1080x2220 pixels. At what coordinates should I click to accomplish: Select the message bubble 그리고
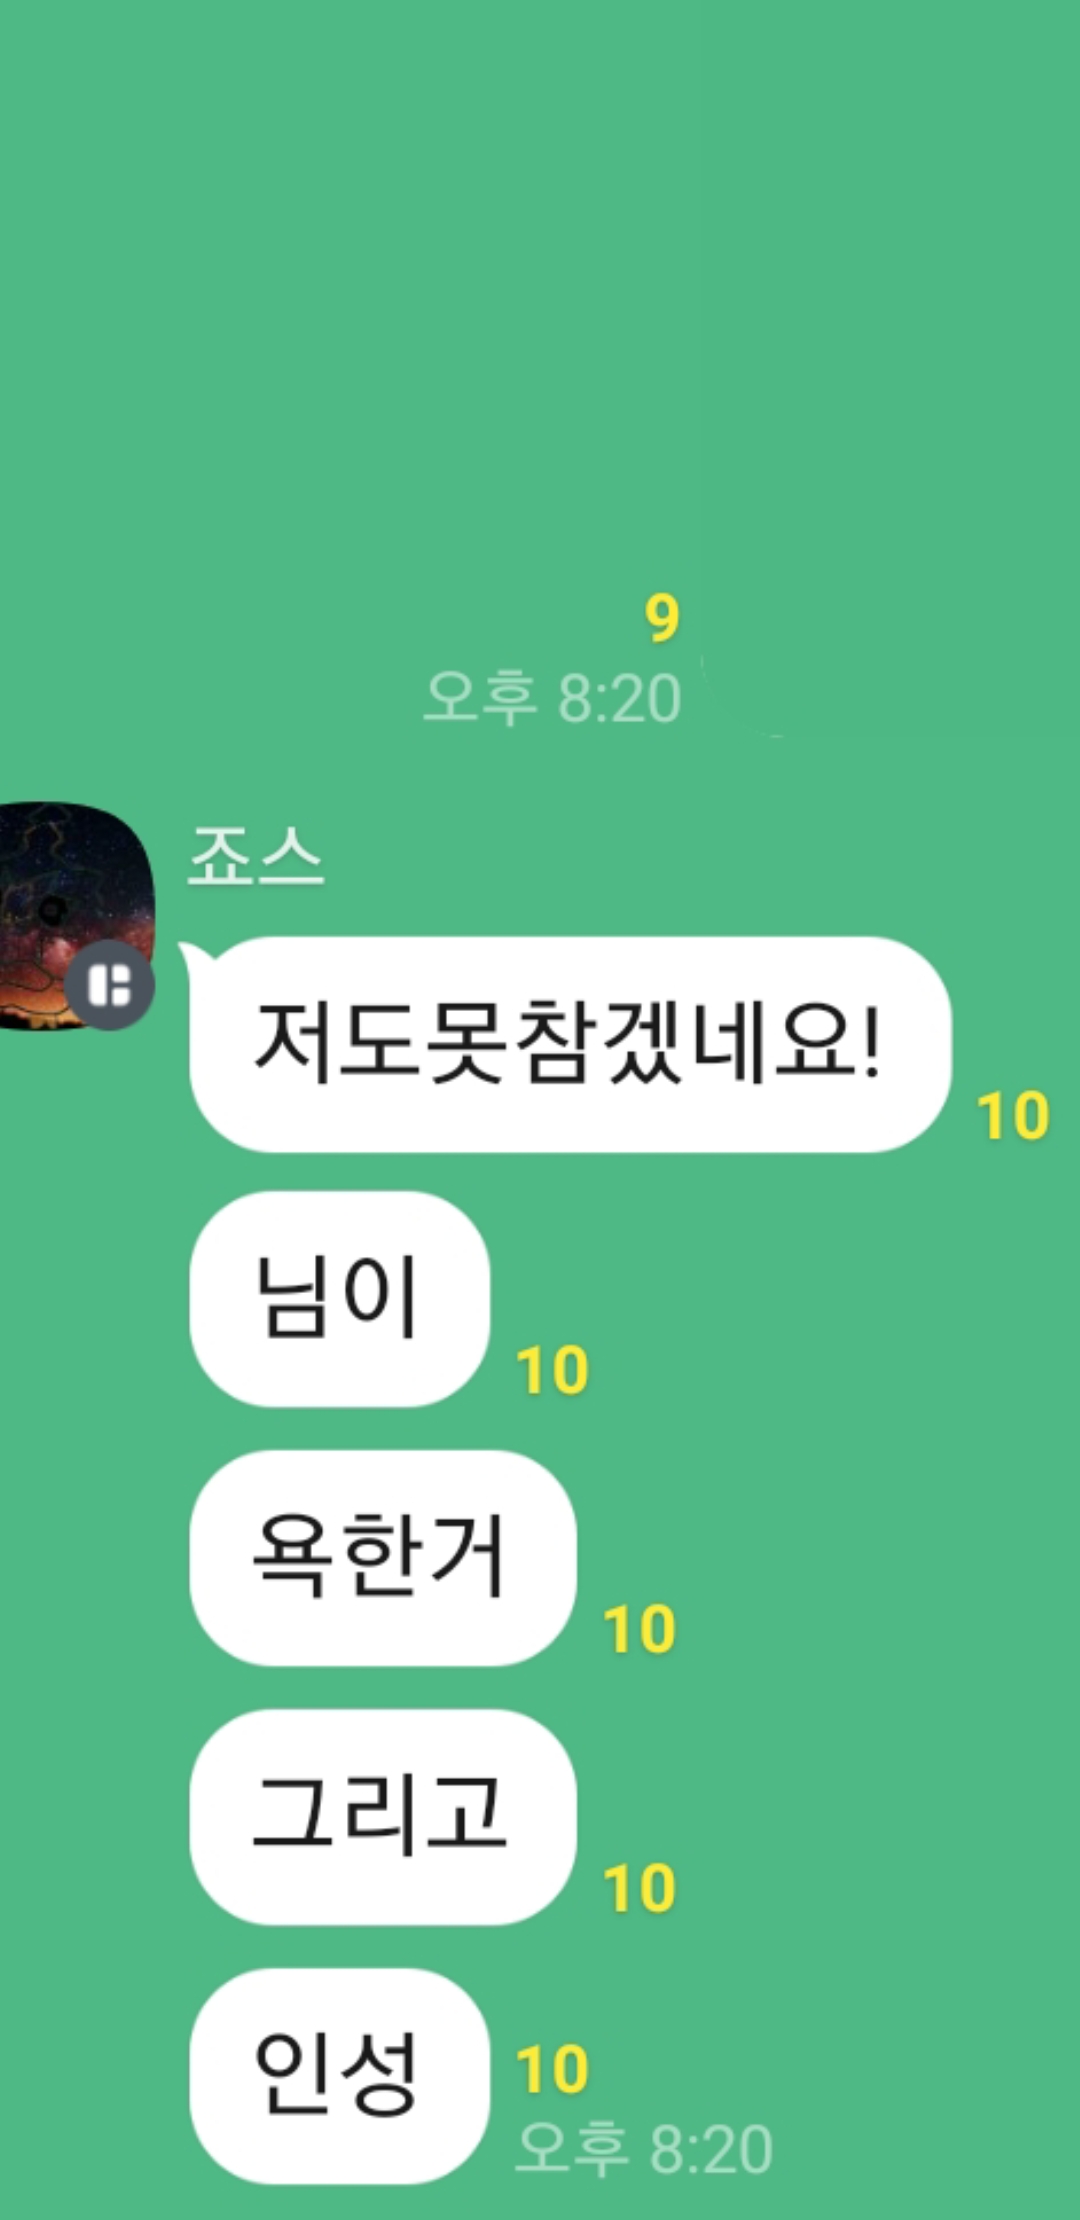tap(383, 1816)
